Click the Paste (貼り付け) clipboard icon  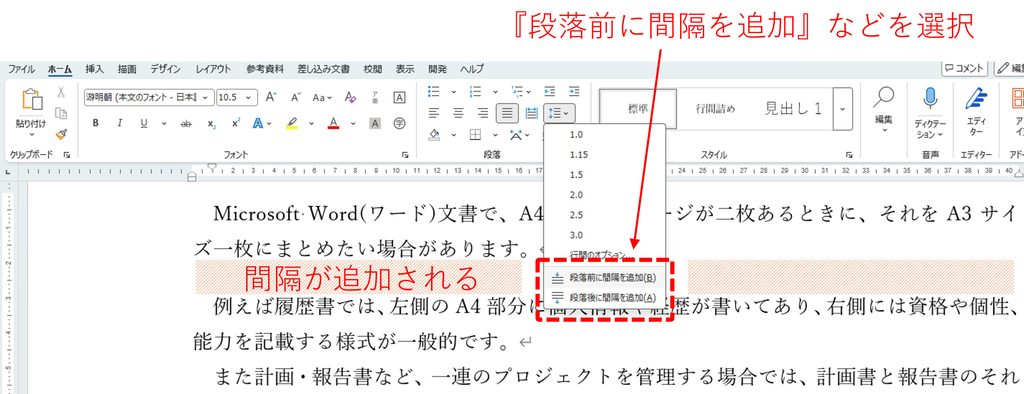pos(32,100)
